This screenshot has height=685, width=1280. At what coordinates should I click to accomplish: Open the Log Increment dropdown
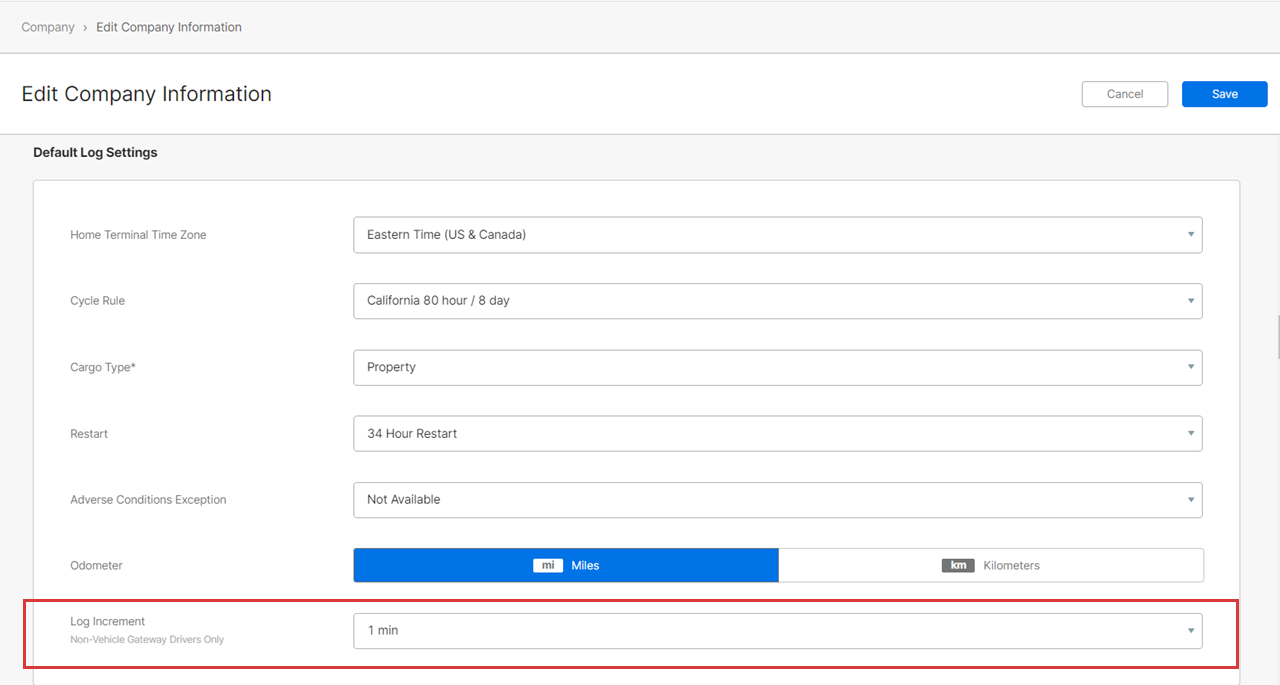778,631
